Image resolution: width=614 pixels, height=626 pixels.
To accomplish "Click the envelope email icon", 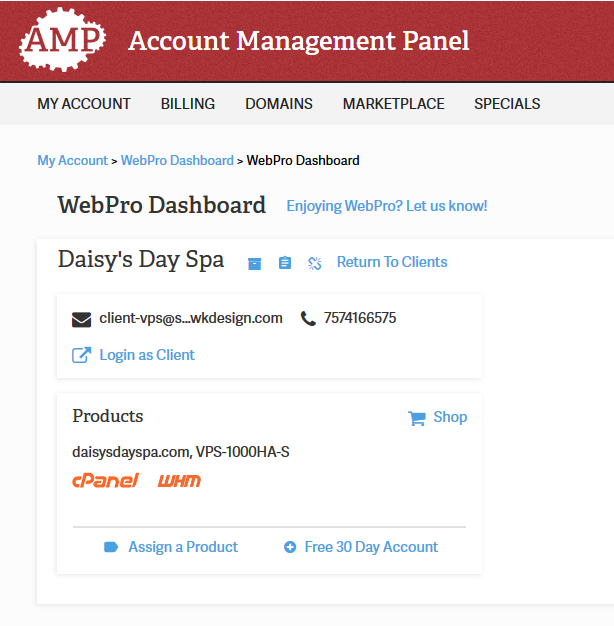I will [82, 319].
